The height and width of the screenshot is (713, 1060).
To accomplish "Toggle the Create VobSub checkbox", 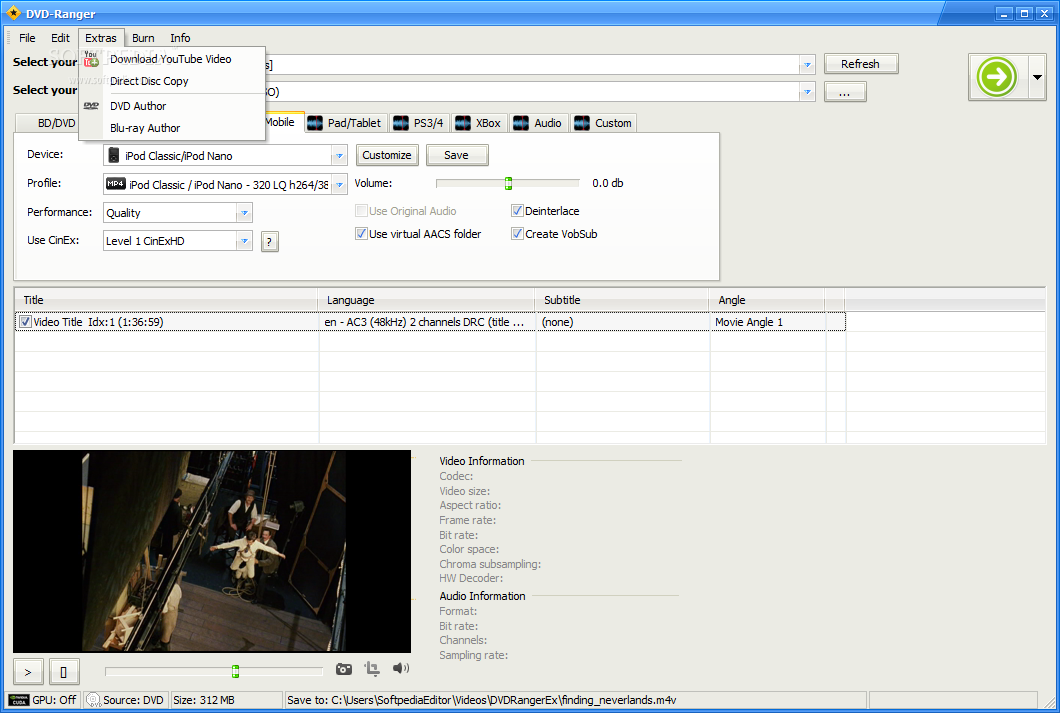I will 517,233.
